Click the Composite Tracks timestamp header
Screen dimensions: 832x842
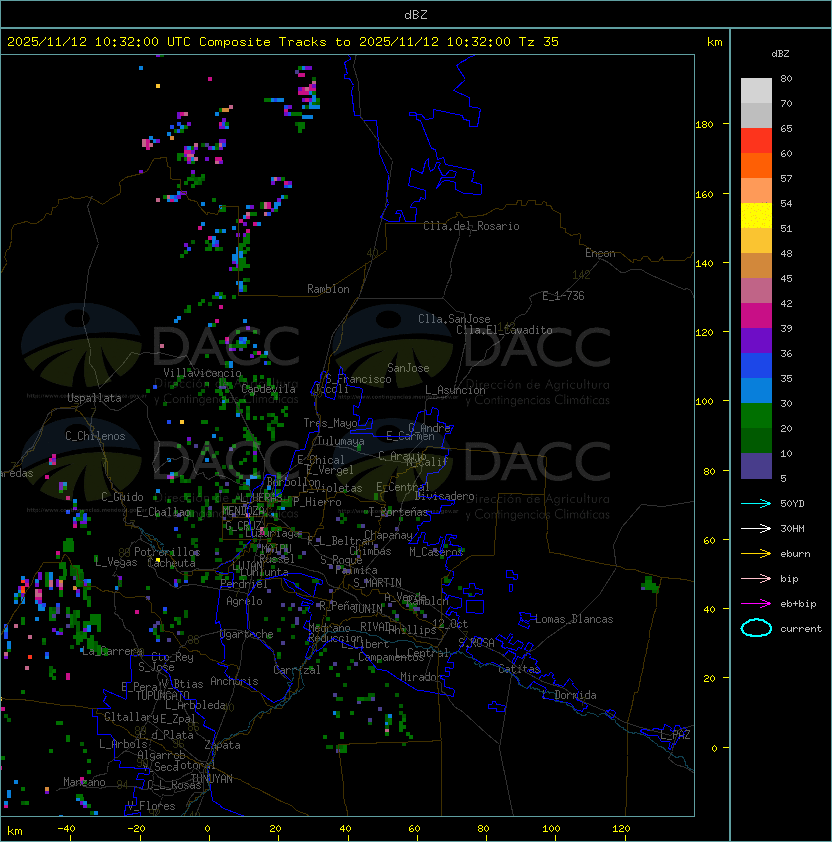click(x=283, y=42)
